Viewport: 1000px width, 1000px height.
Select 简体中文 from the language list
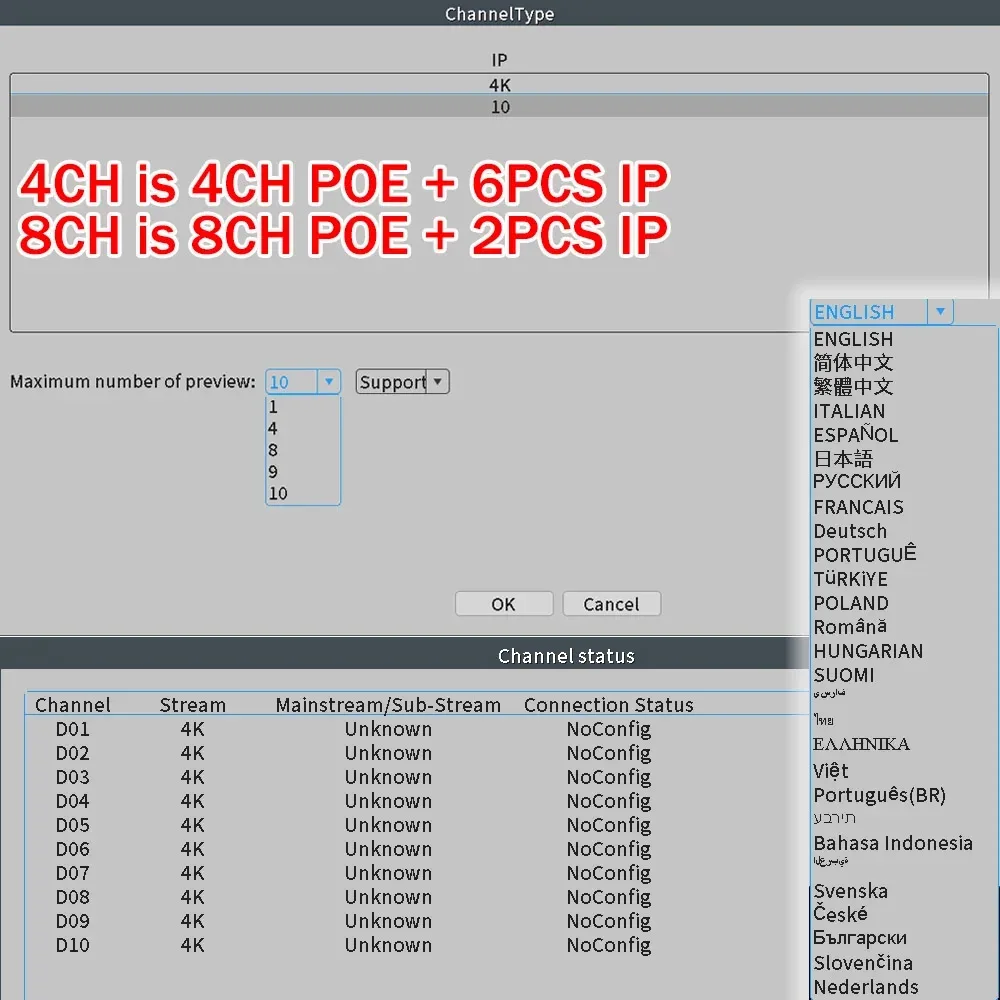pos(853,363)
